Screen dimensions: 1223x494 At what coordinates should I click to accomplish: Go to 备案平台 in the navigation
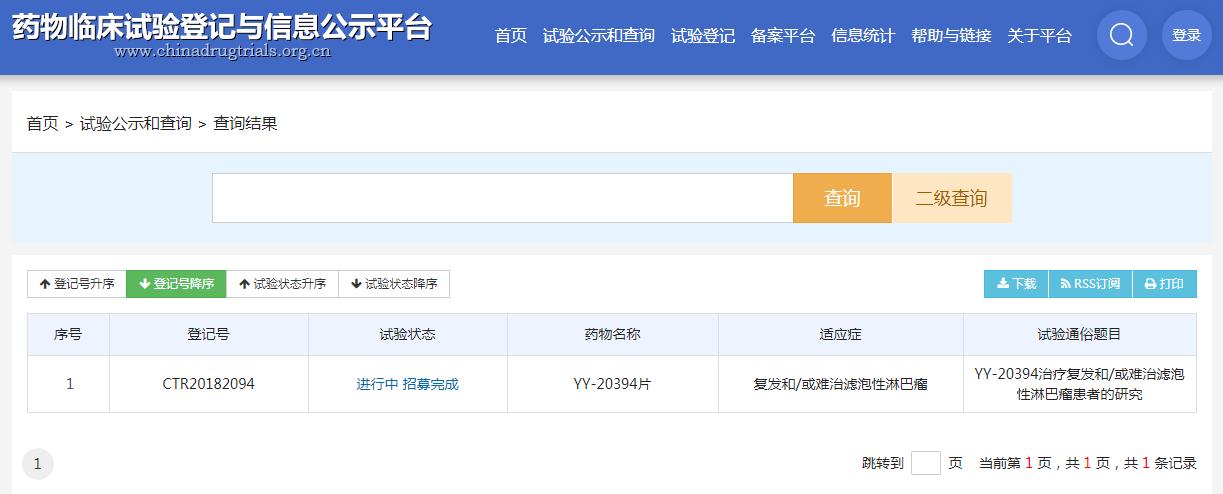(782, 36)
